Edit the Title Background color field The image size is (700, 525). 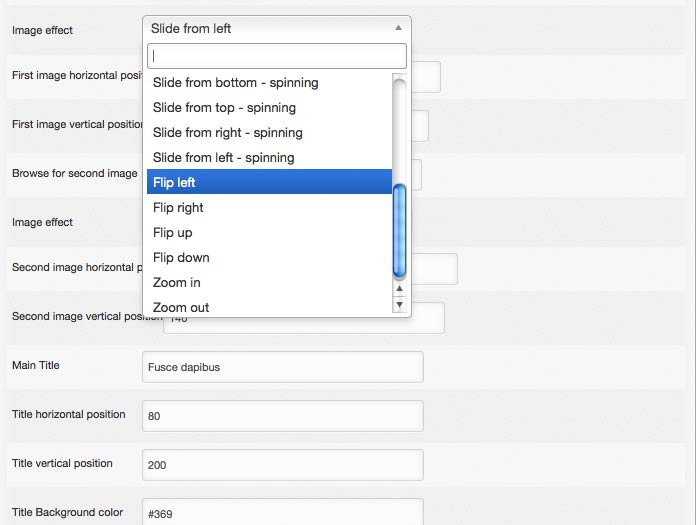[x=283, y=512]
